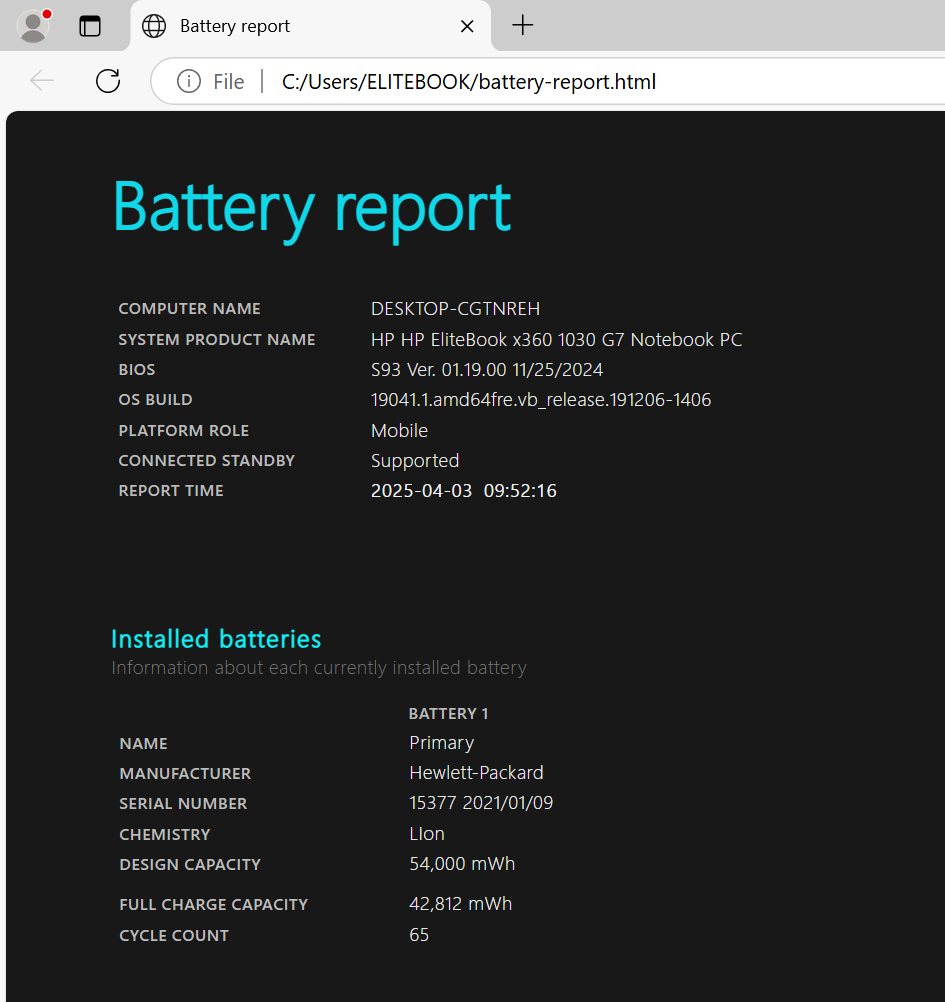Click the File label in address bar
The image size is (945, 1002).
pyautogui.click(x=228, y=81)
